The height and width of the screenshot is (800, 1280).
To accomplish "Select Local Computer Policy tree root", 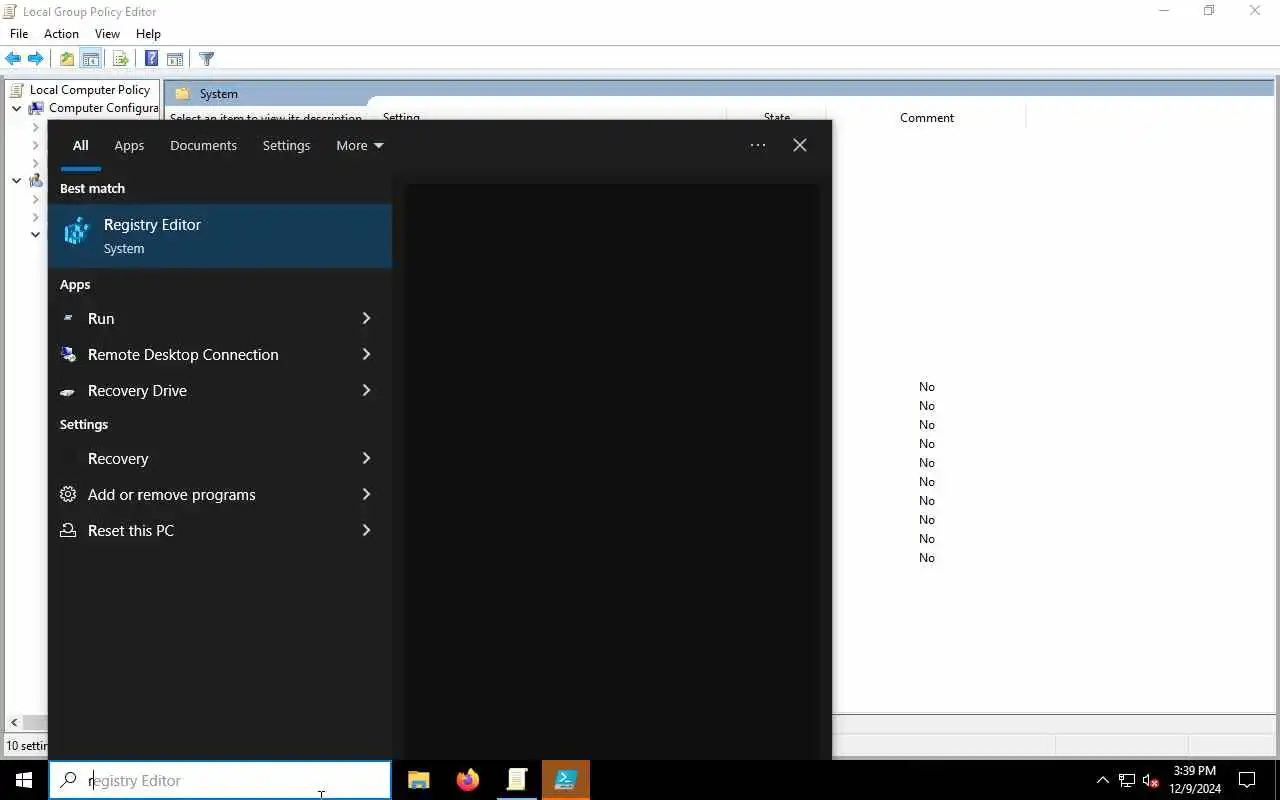I will pyautogui.click(x=89, y=90).
